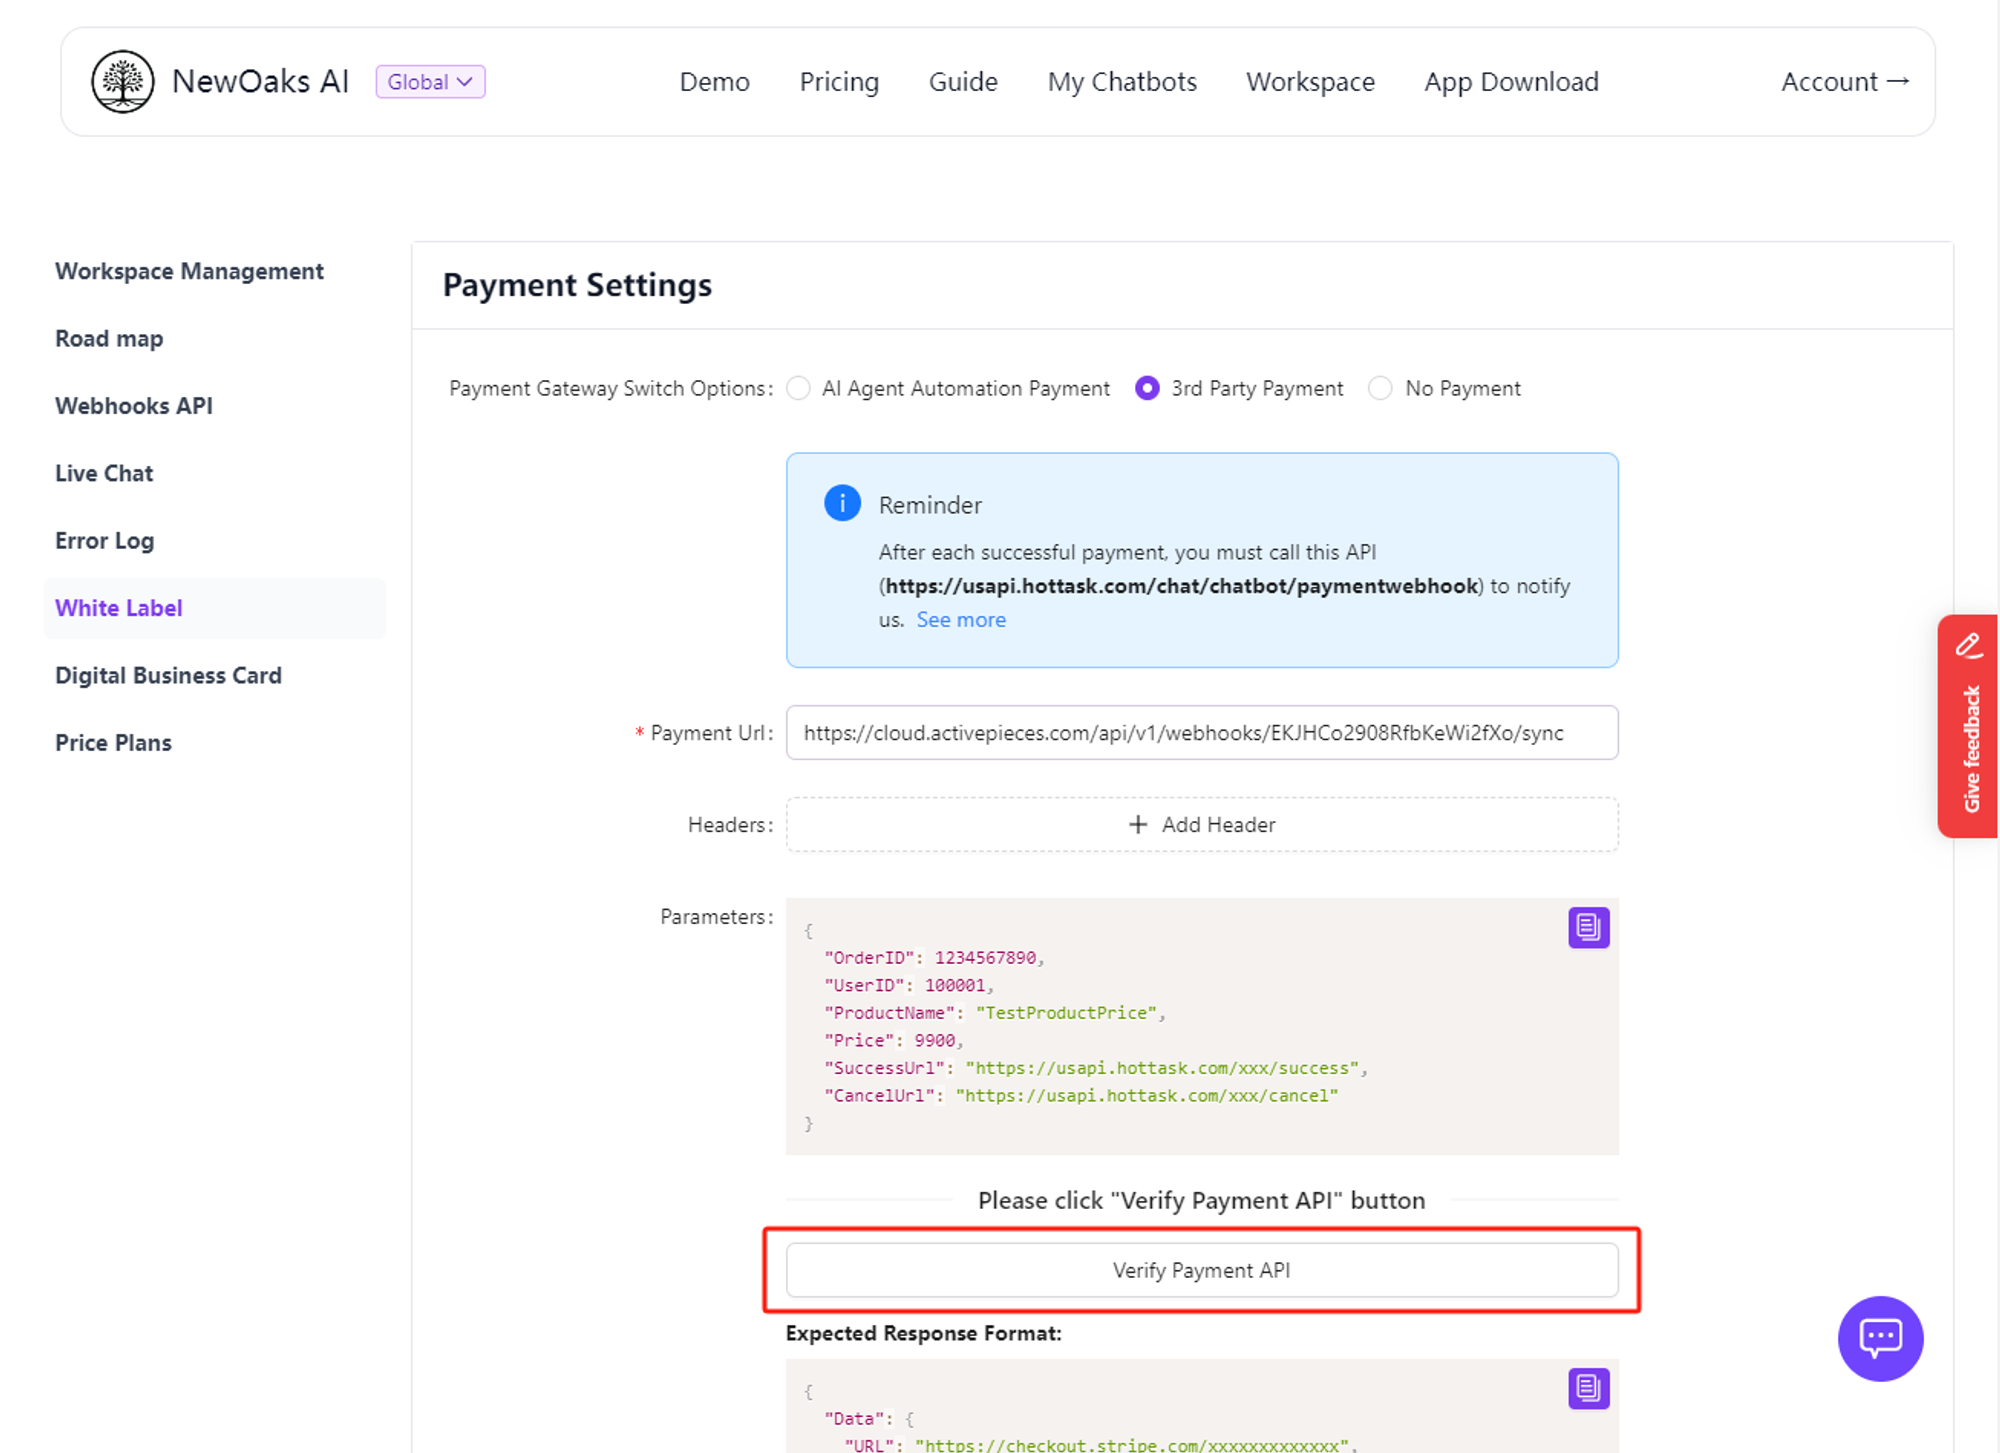Image resolution: width=2000 pixels, height=1453 pixels.
Task: Click the plus icon in Add Header
Action: click(1138, 824)
